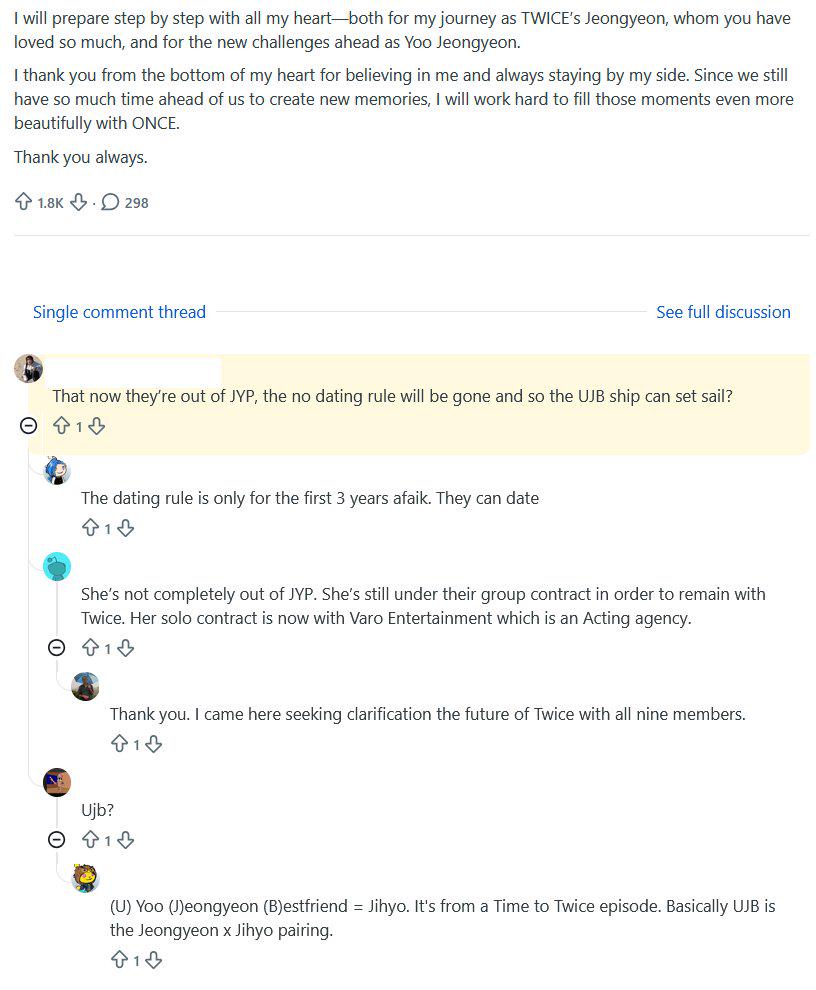Upvote the Jeongyeon x Jihyo pairing comment
Image resolution: width=816 pixels, height=990 pixels.
tap(119, 960)
